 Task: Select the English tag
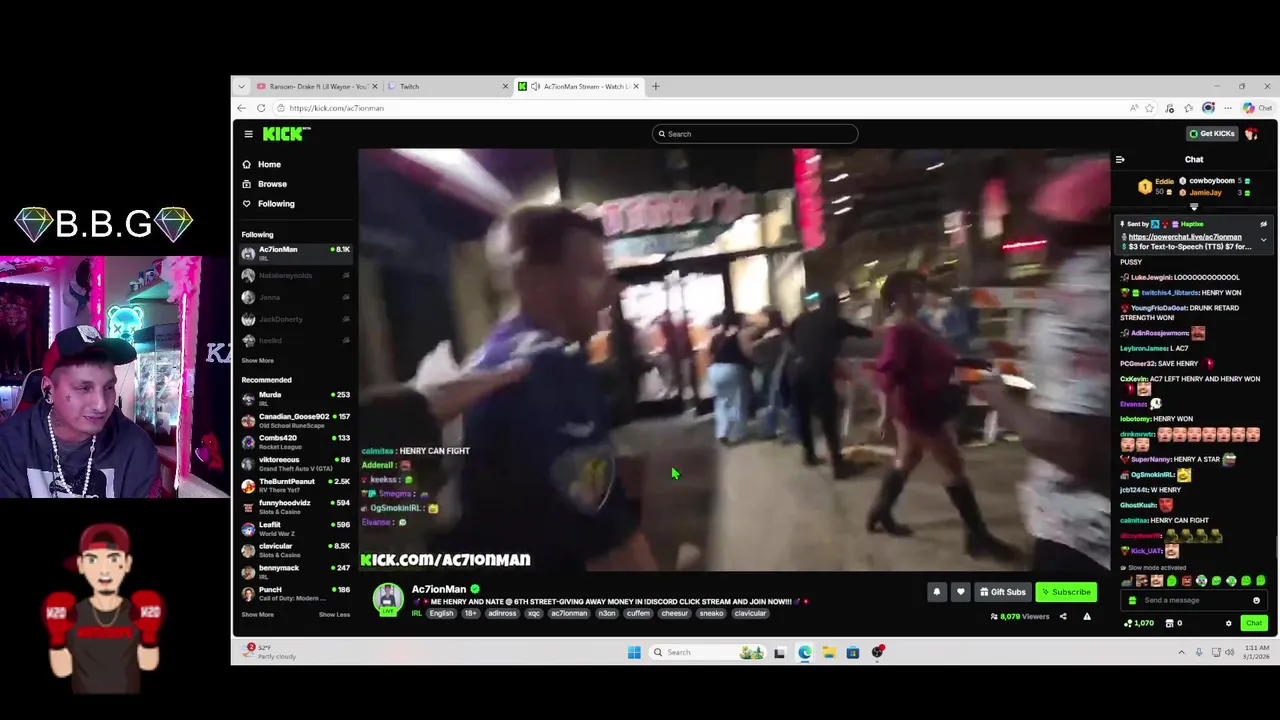(441, 613)
